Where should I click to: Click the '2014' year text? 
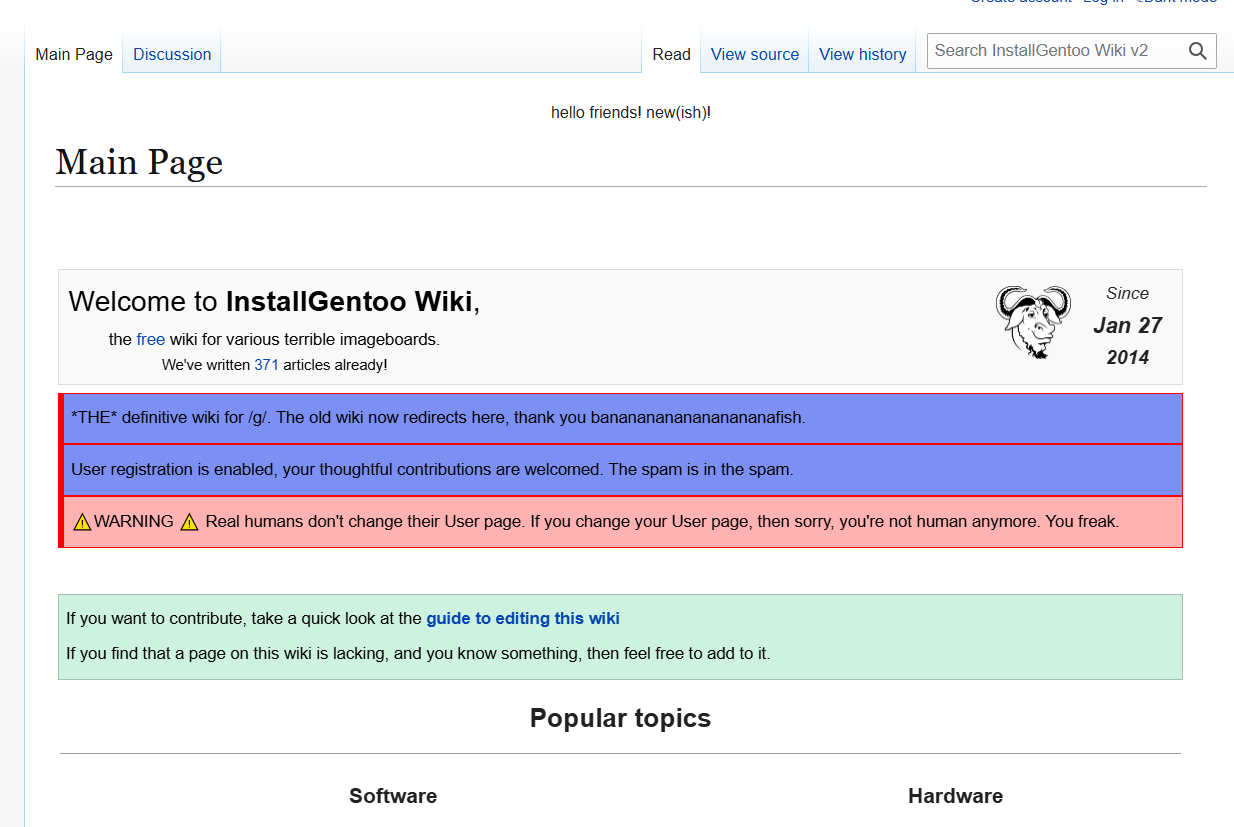point(1128,357)
